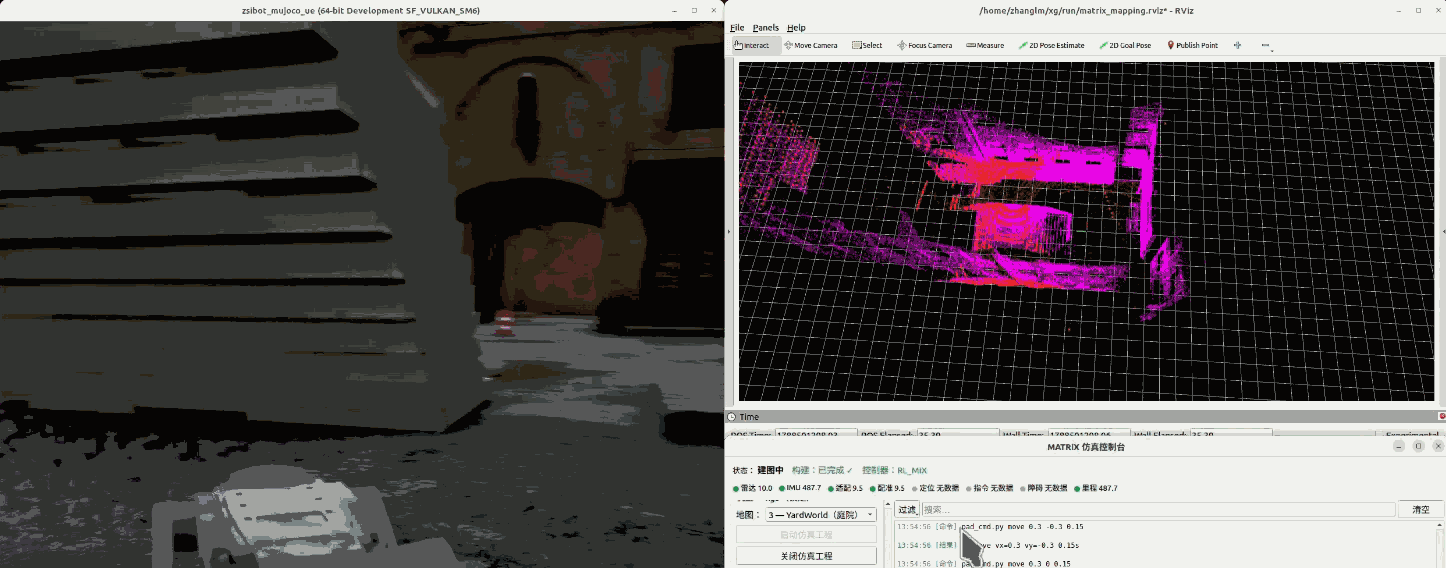Choose the Select tool in toolbar

867,45
